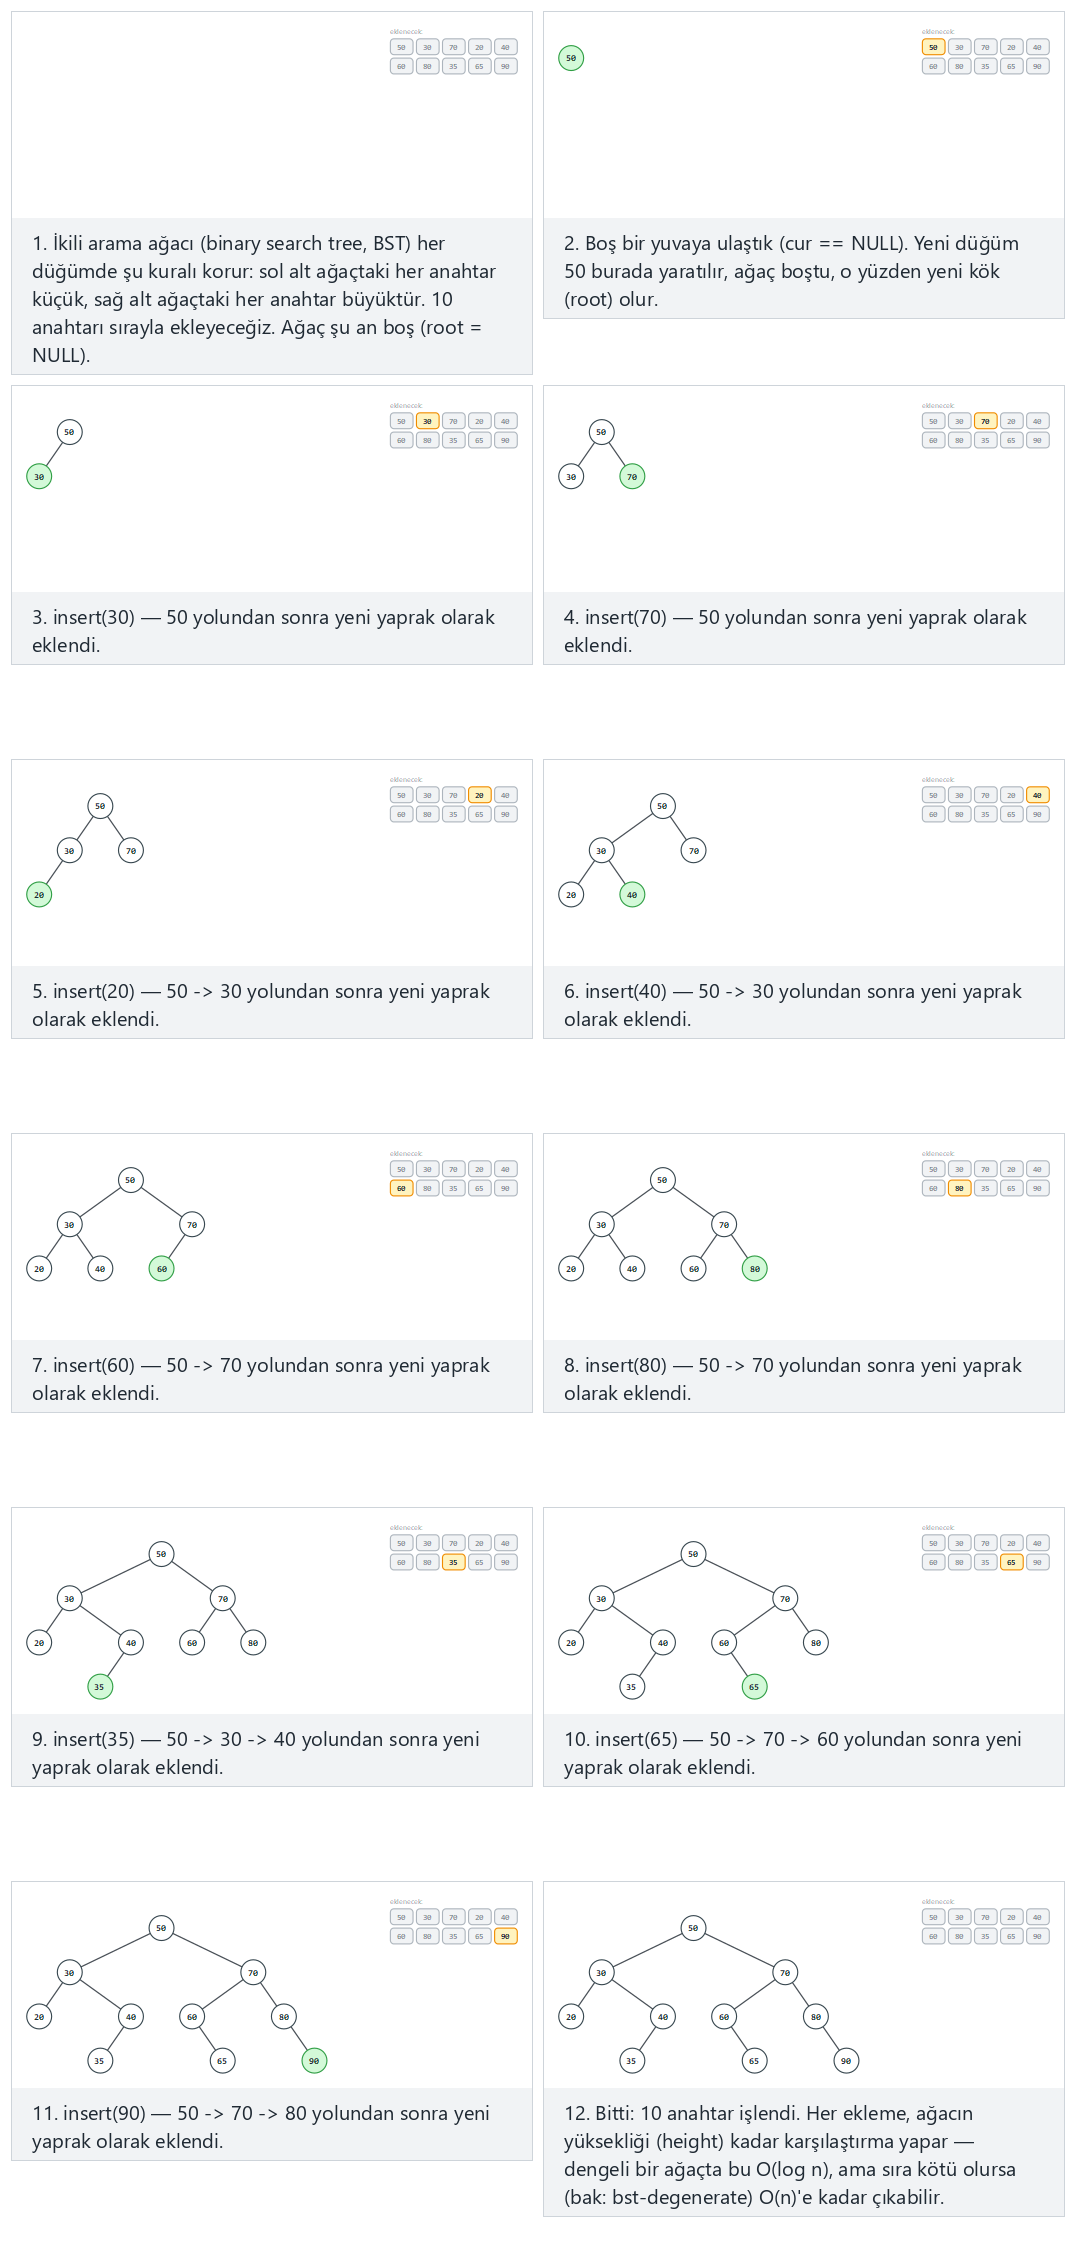
Task: Click the green node 80 in step 8 tree
Action: (x=755, y=1269)
